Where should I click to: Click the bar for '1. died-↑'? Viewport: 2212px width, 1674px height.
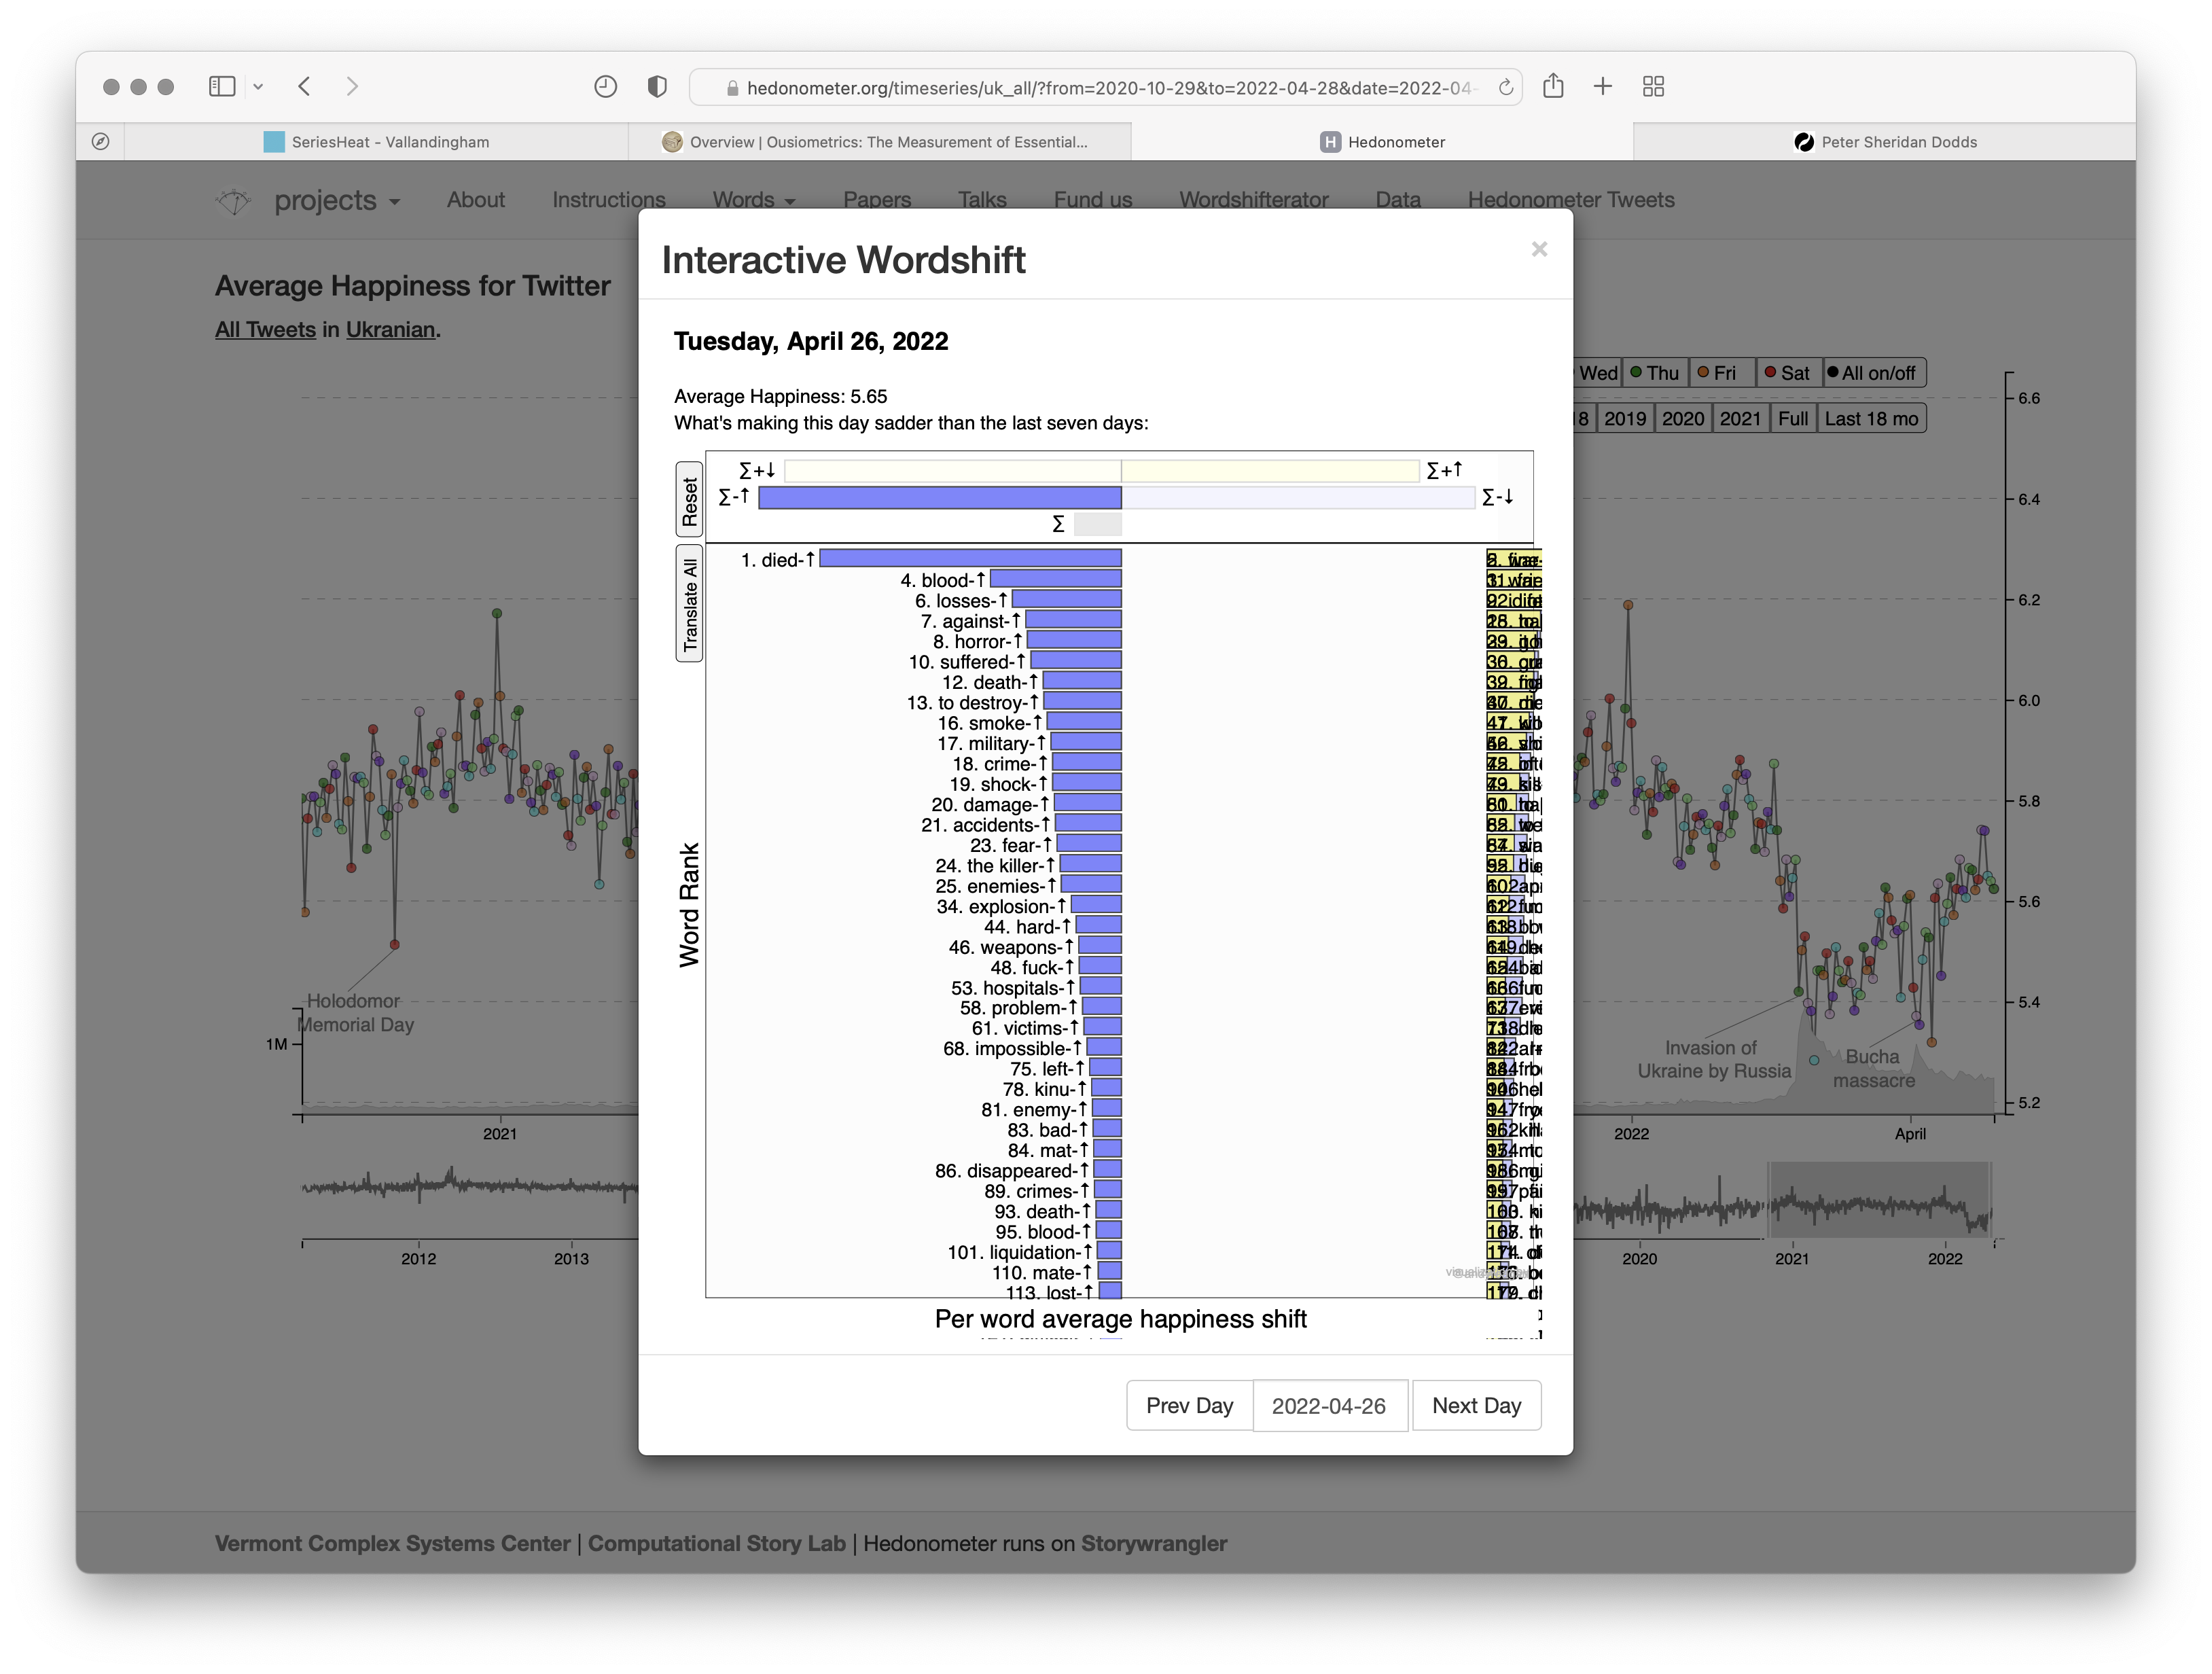[970, 559]
